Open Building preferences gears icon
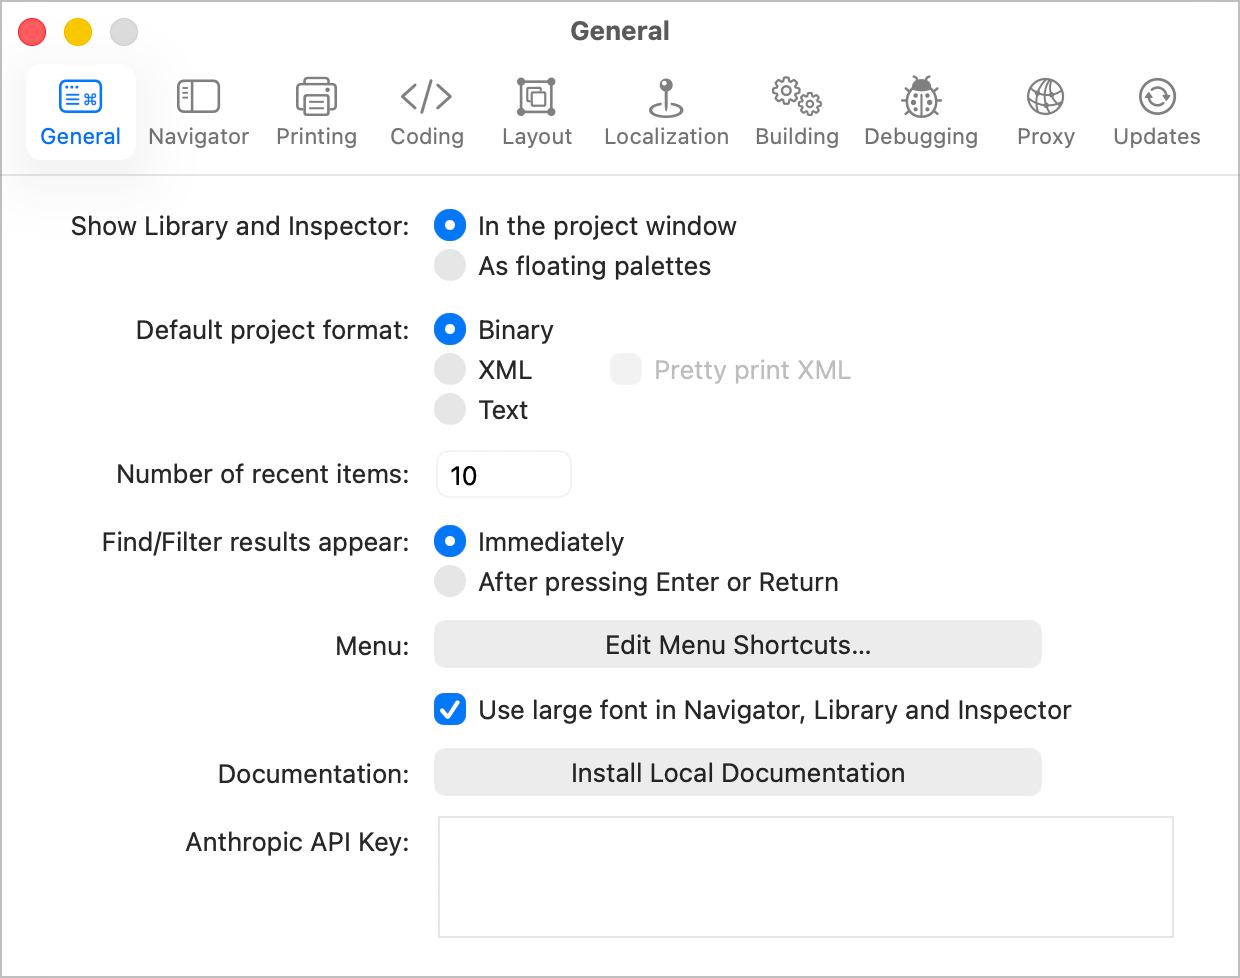 (796, 97)
